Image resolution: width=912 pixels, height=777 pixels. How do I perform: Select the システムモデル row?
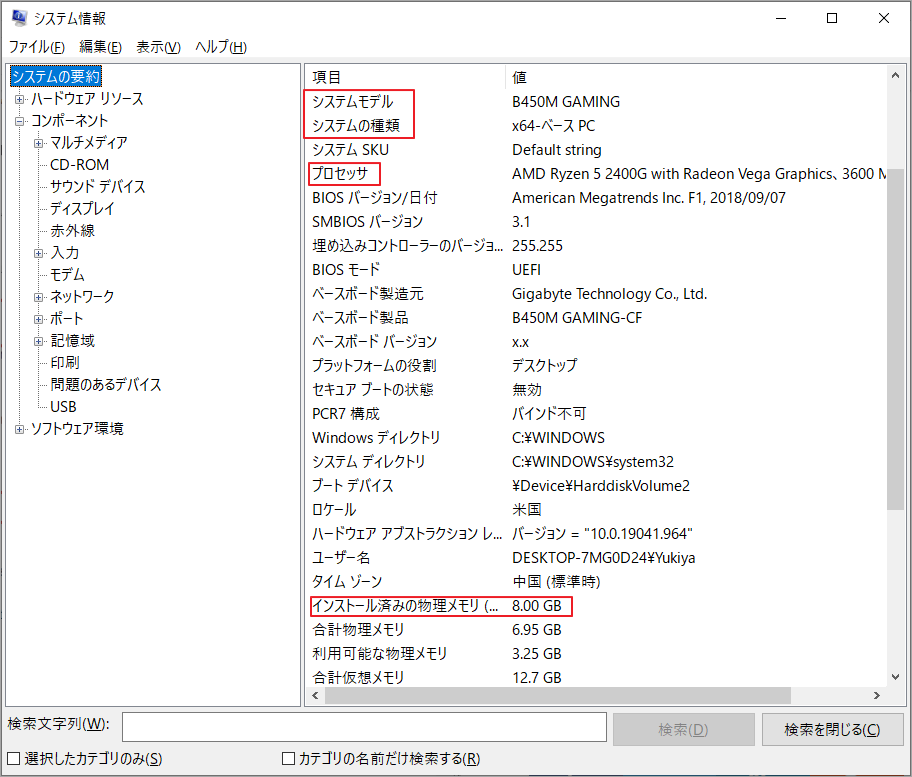coord(596,102)
